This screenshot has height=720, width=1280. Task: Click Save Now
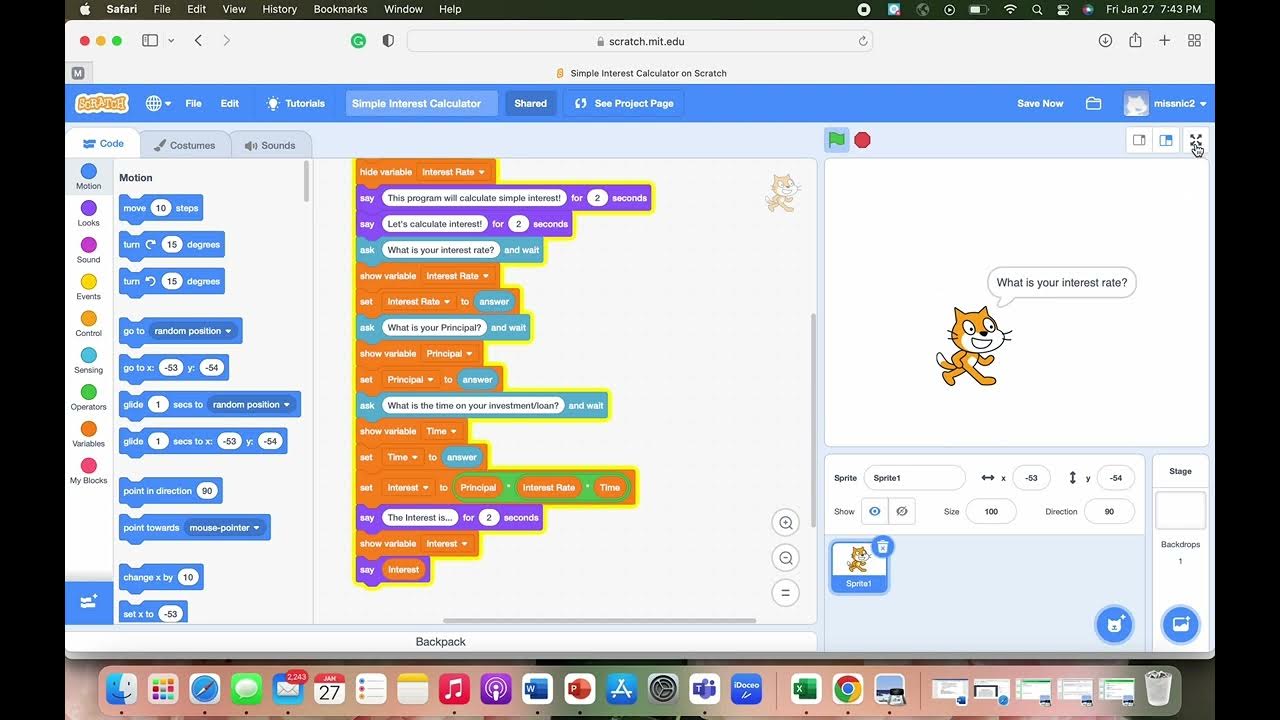pyautogui.click(x=1040, y=103)
